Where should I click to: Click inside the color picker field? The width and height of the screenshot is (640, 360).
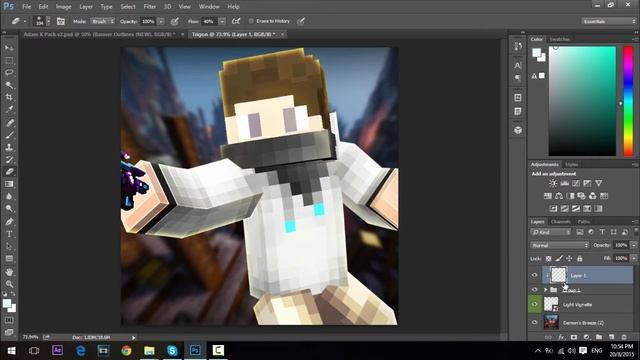pos(582,101)
